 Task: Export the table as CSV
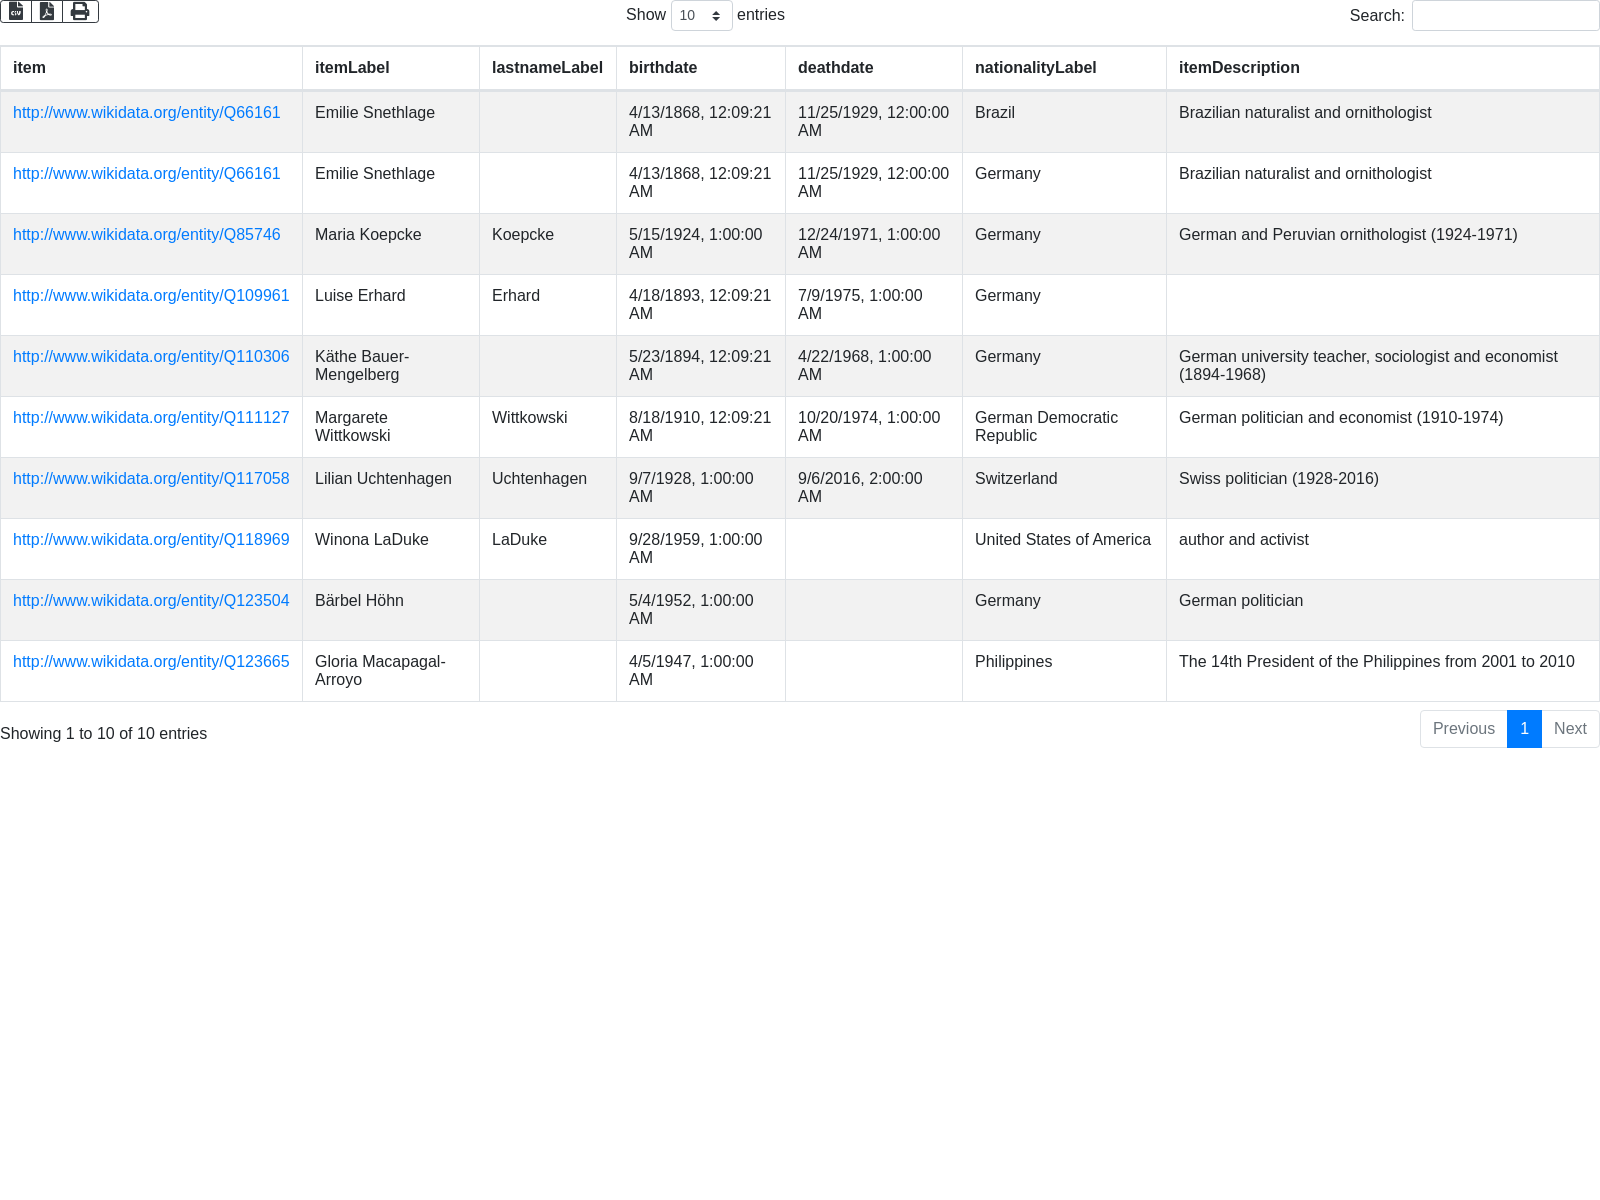(x=16, y=12)
